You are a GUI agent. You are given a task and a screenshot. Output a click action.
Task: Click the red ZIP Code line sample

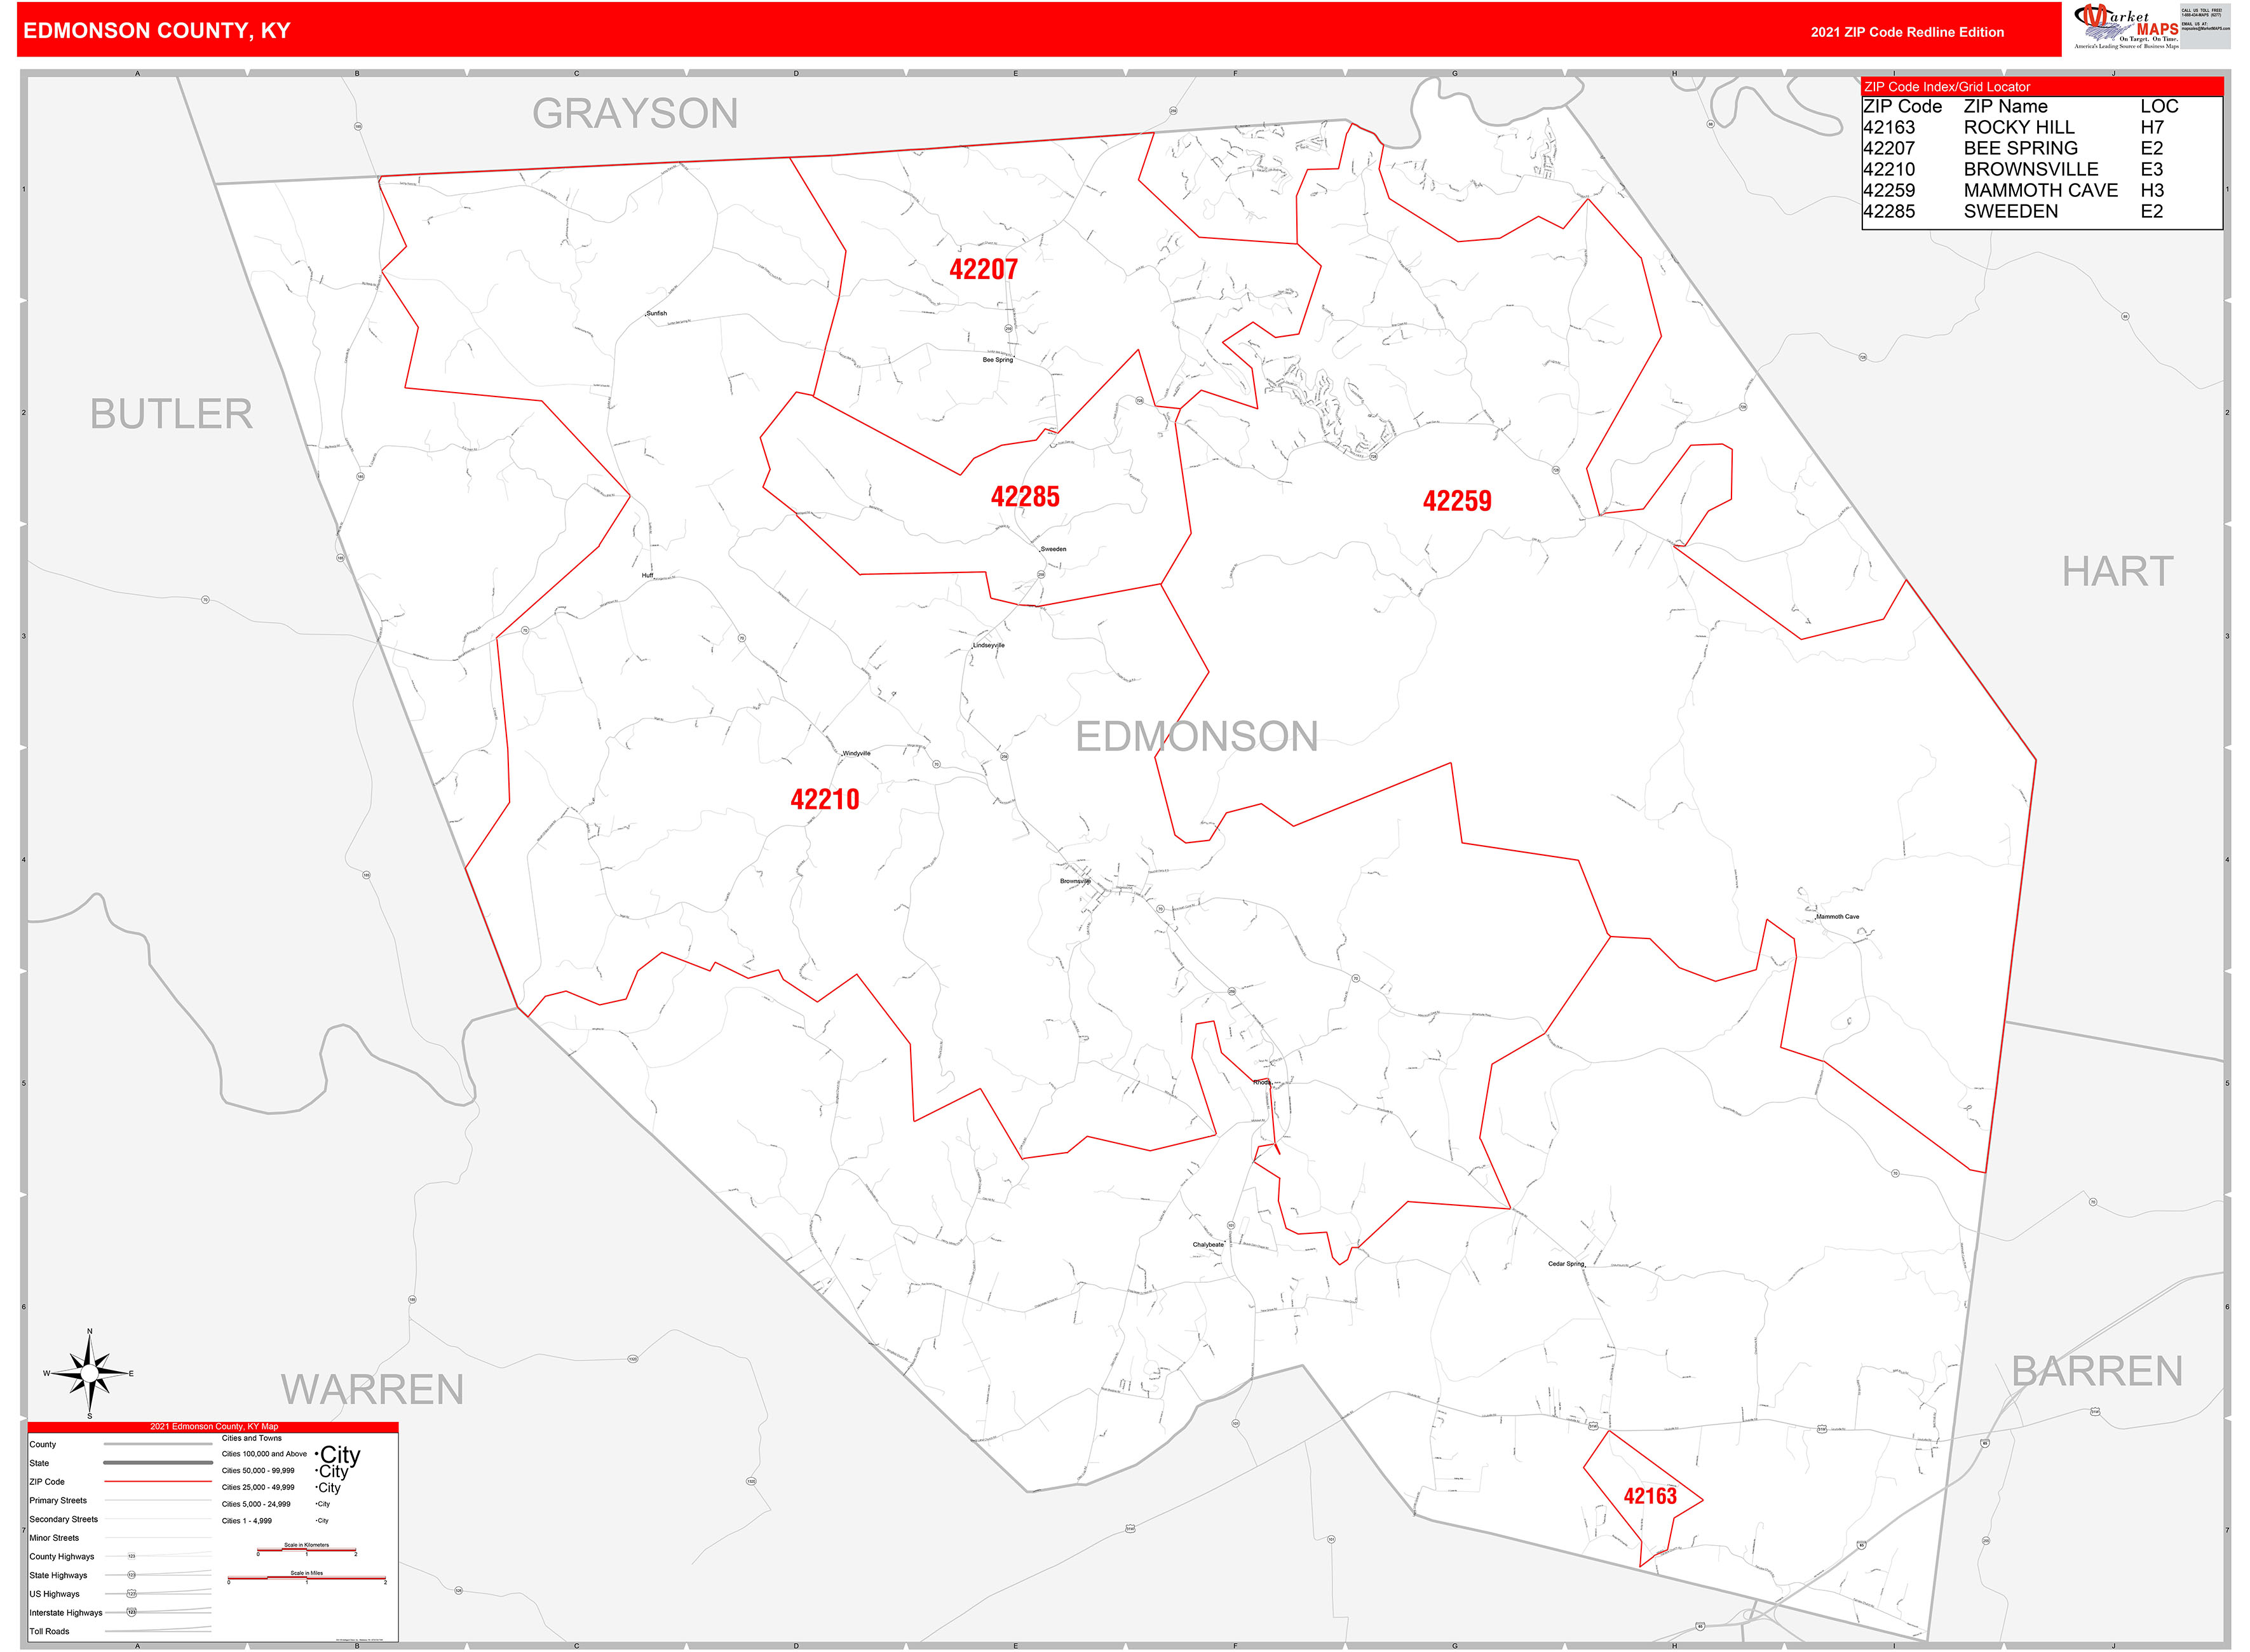[x=158, y=1481]
